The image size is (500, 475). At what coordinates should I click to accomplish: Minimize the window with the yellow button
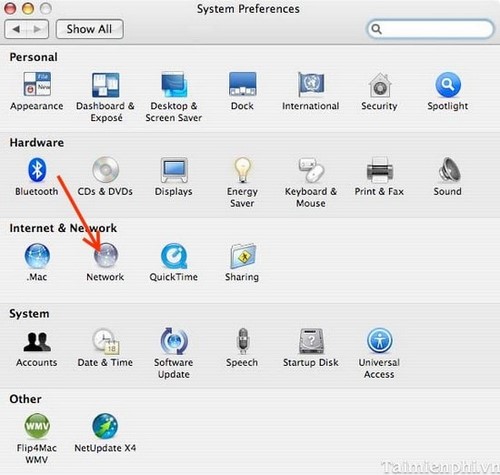(28, 8)
